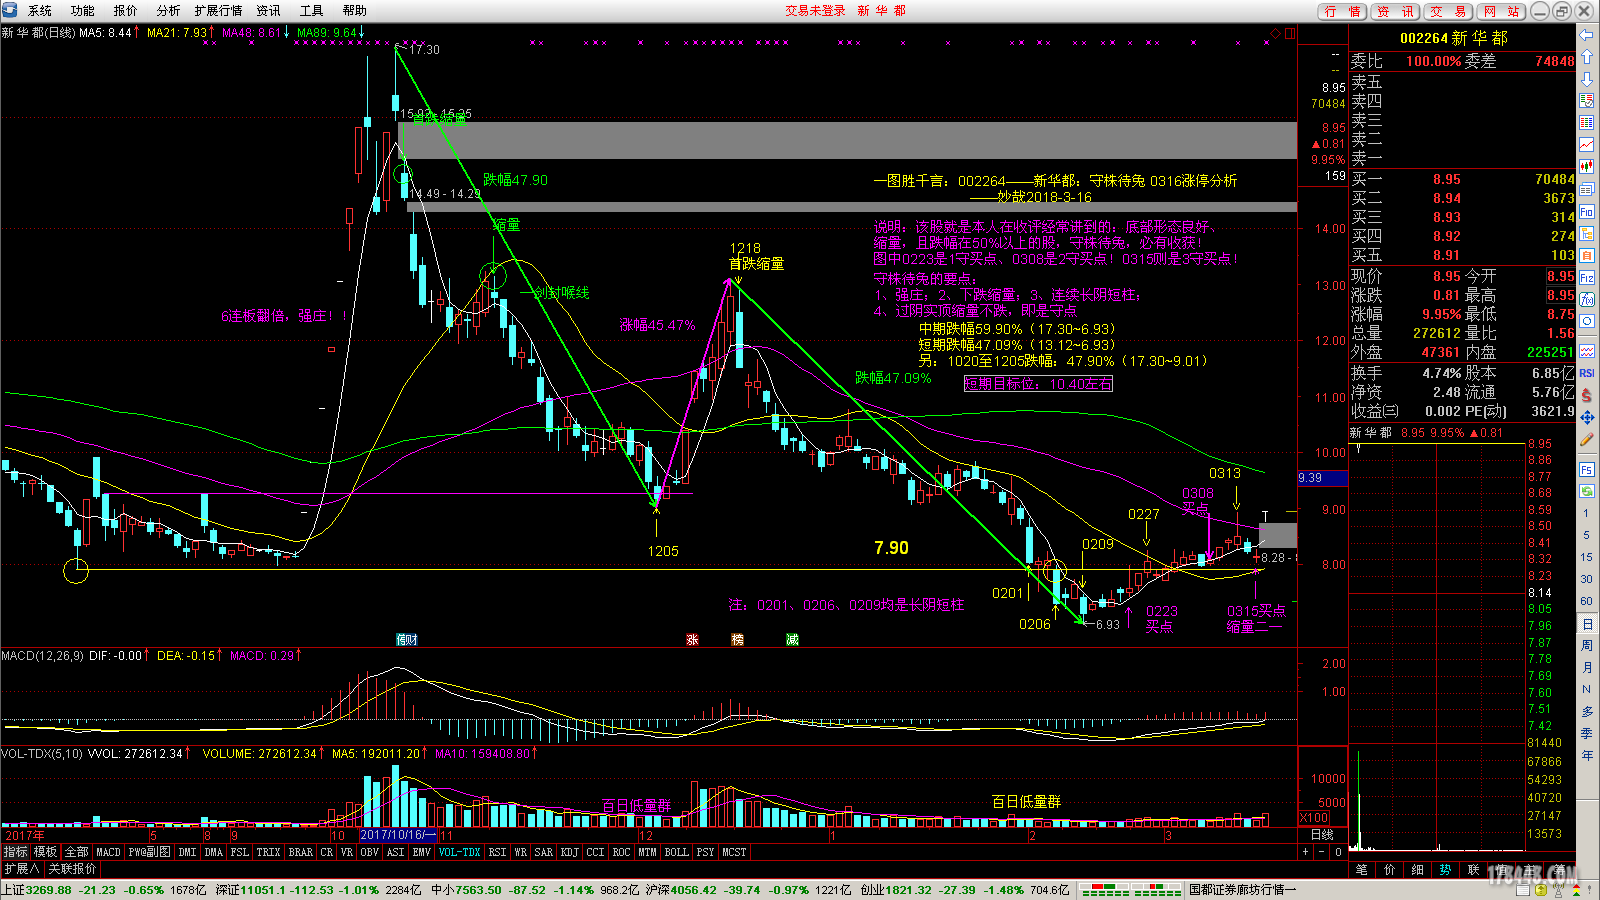Click the white list icon in status bar
Screen dimensions: 1600x900
coord(1522,889)
